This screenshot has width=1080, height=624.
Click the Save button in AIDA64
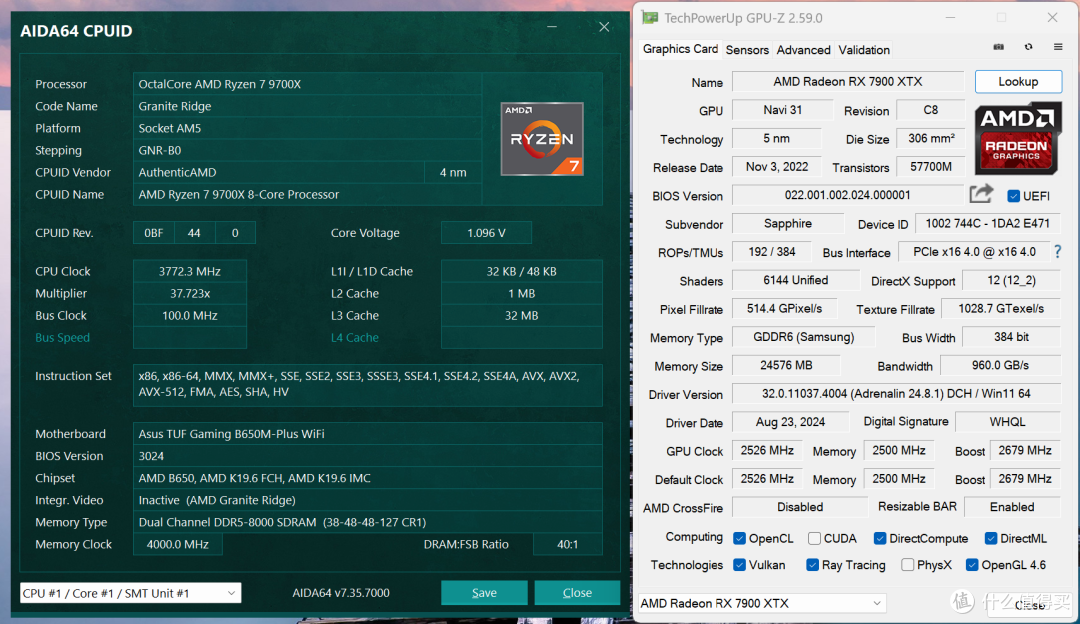[484, 592]
